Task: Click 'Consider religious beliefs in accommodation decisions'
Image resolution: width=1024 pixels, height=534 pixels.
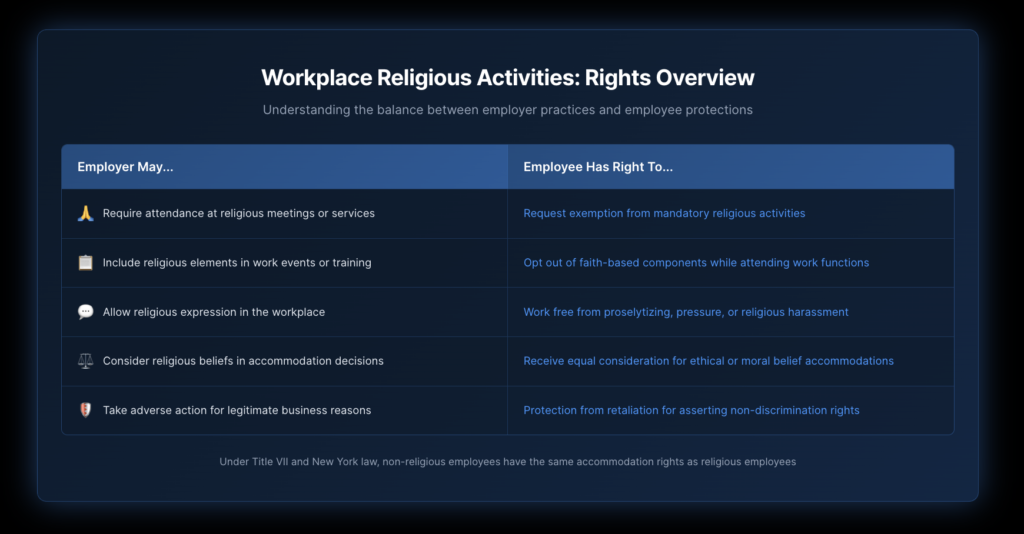Action: [243, 361]
